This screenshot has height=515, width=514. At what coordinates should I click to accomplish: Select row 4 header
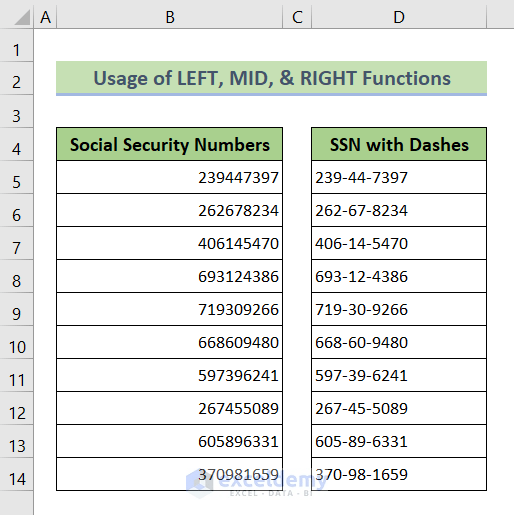17,144
